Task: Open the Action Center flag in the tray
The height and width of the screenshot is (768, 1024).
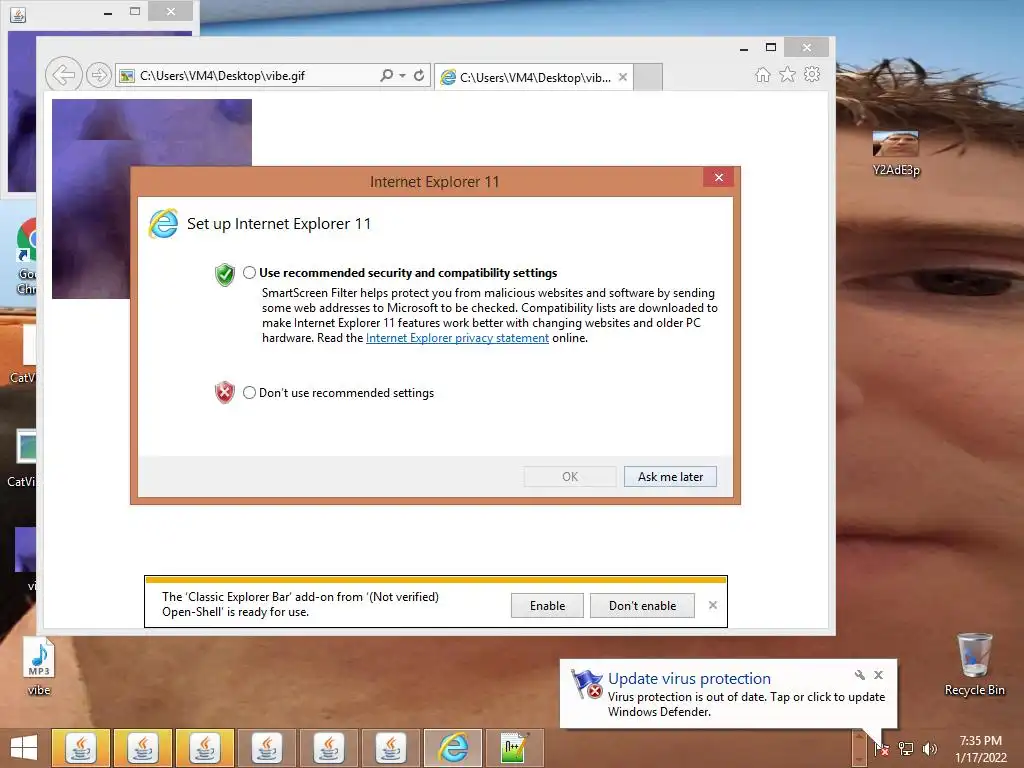Action: click(x=882, y=749)
